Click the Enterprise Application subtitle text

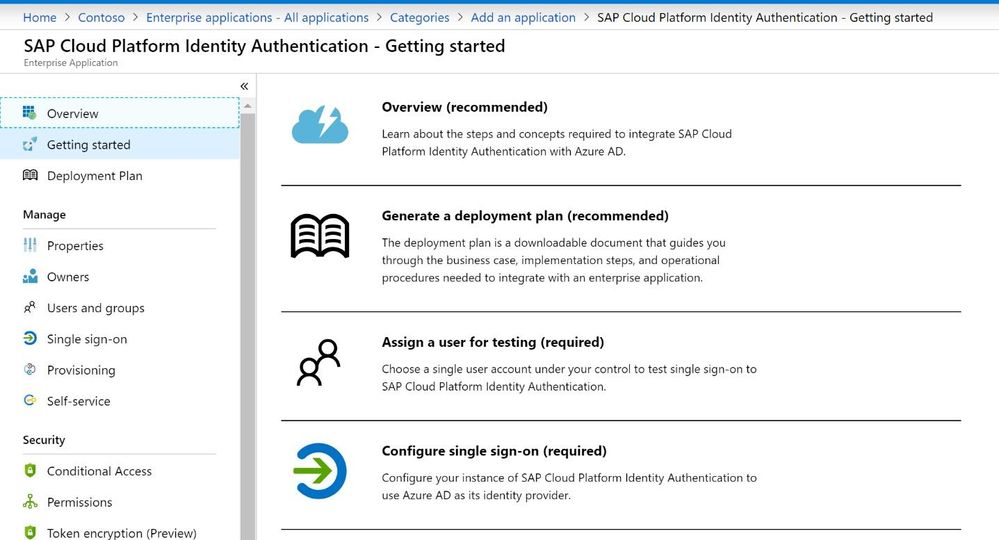pyautogui.click(x=71, y=62)
